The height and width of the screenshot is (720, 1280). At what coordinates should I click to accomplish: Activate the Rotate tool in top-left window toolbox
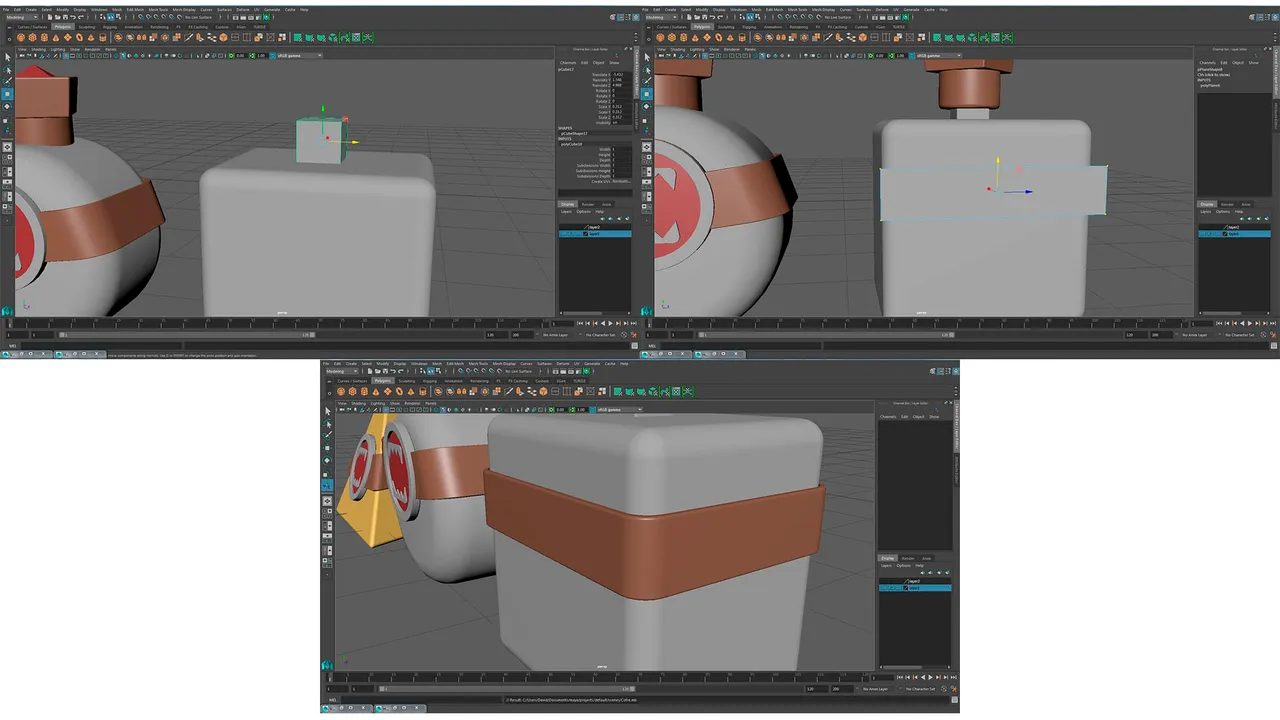coord(8,106)
